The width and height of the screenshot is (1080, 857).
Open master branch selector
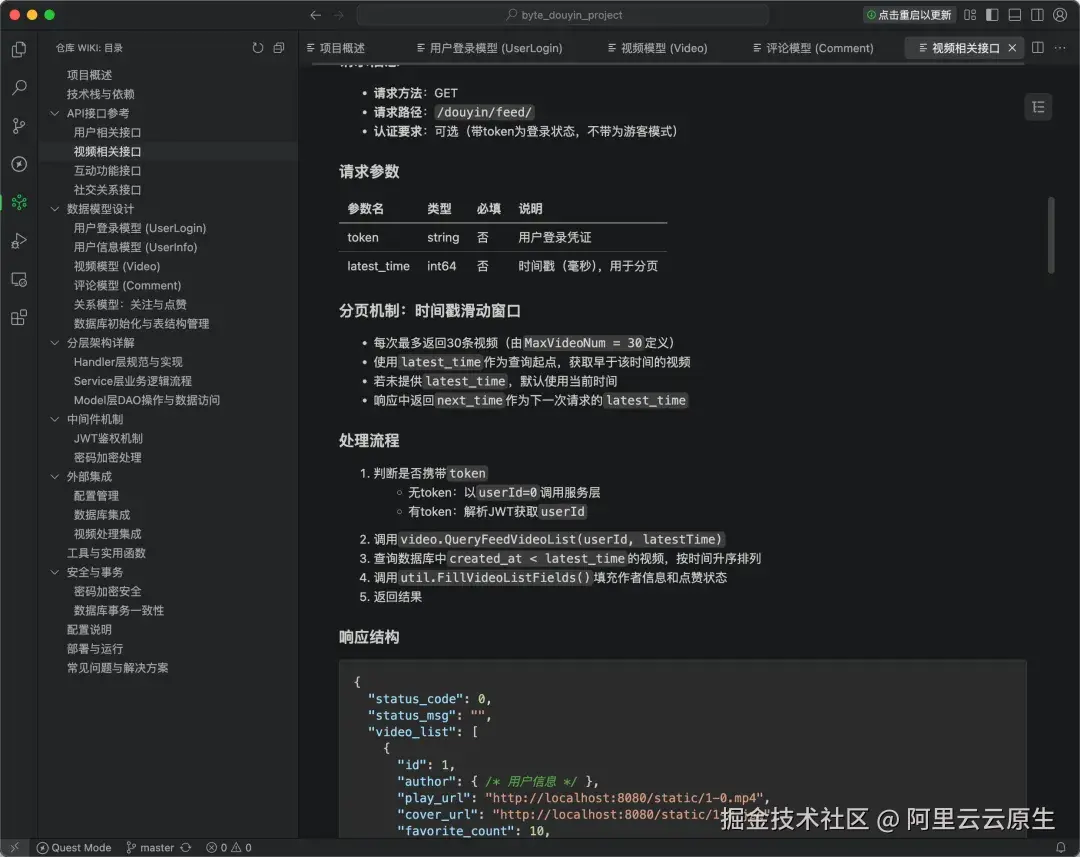[x=150, y=847]
